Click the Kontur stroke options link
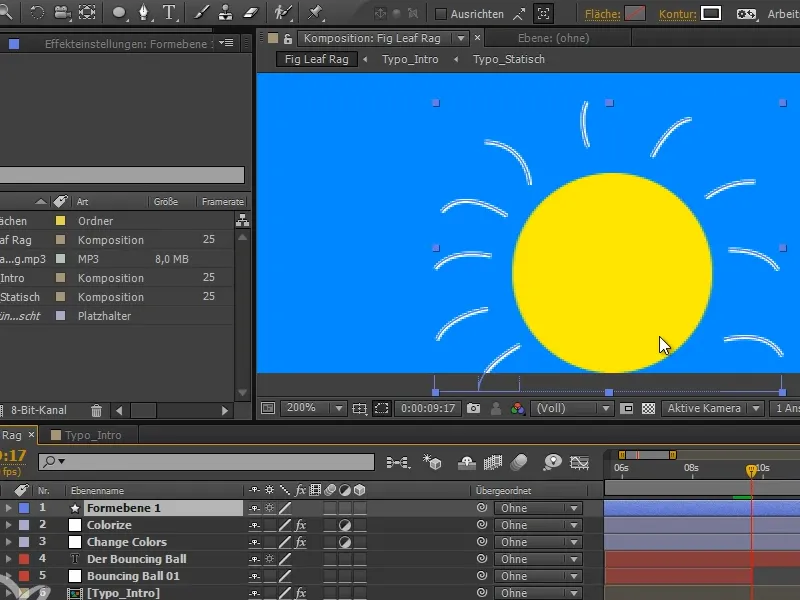The width and height of the screenshot is (800, 600). [x=678, y=14]
